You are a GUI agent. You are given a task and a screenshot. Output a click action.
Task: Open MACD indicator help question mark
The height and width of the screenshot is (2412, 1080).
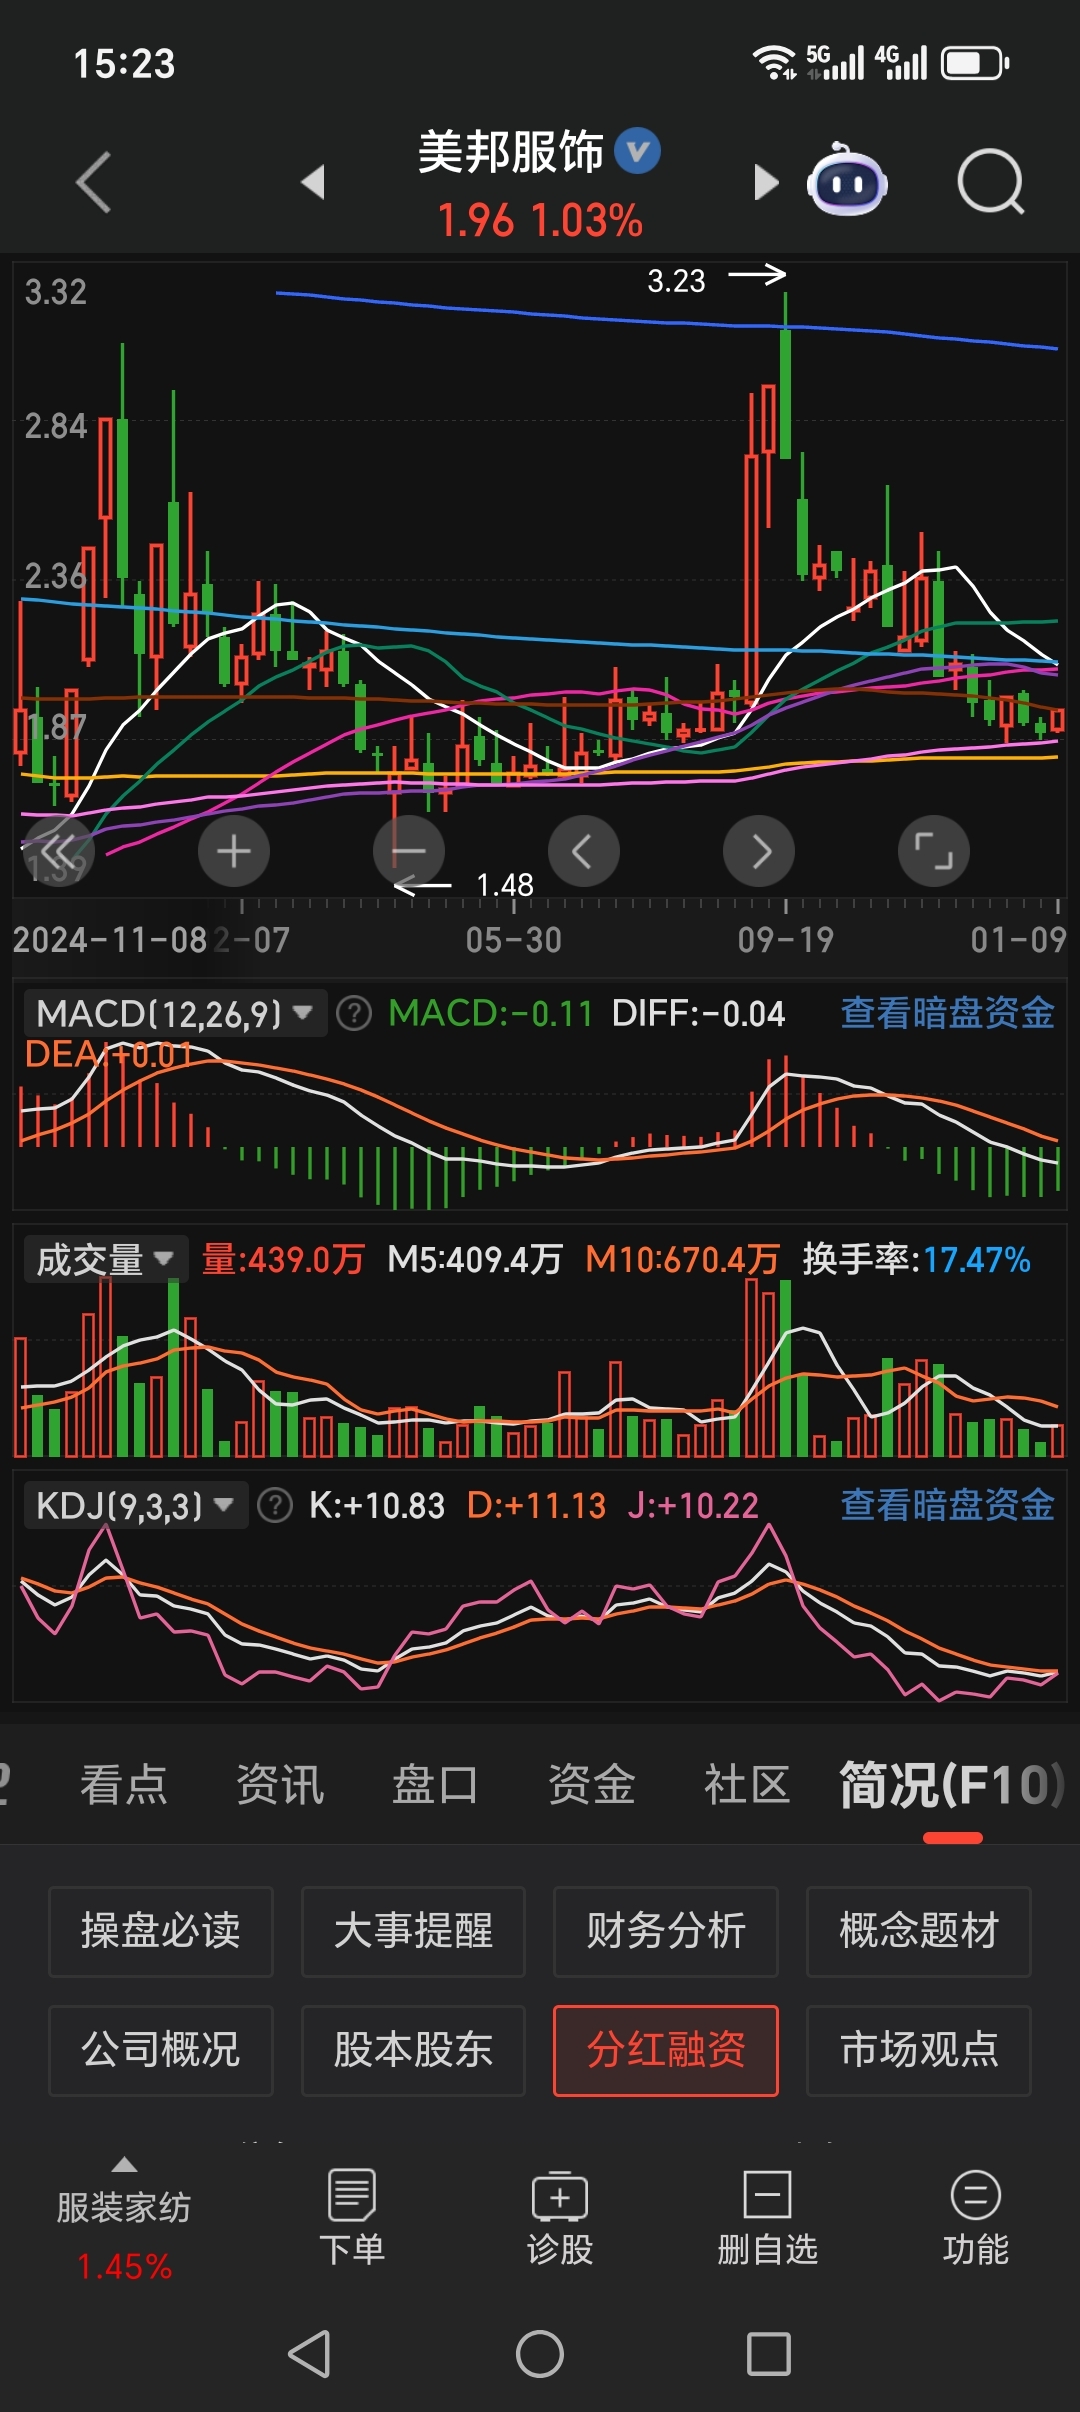[354, 1013]
